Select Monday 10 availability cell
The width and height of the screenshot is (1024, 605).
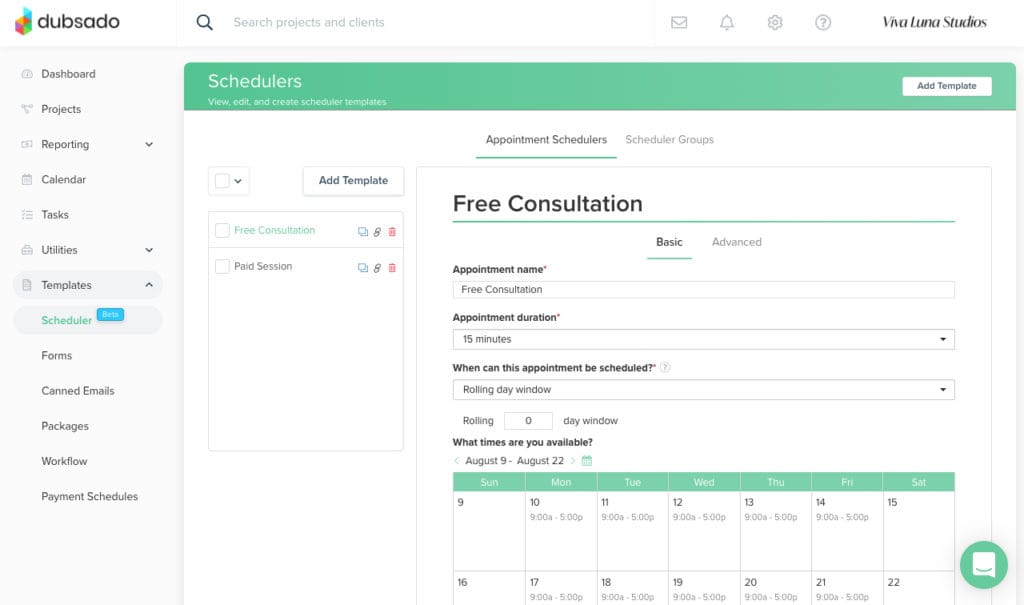coord(560,531)
